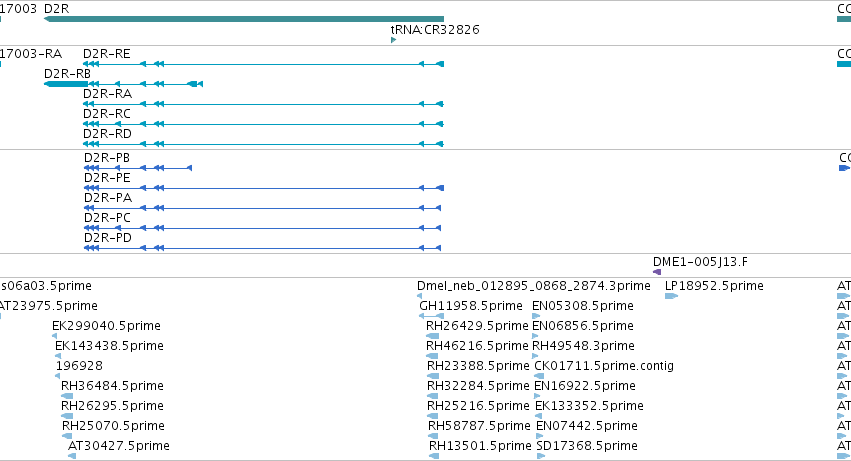Image resolution: width=851 pixels, height=461 pixels.
Task: Click the CK01711.5prime.contig label
Action: (604, 365)
